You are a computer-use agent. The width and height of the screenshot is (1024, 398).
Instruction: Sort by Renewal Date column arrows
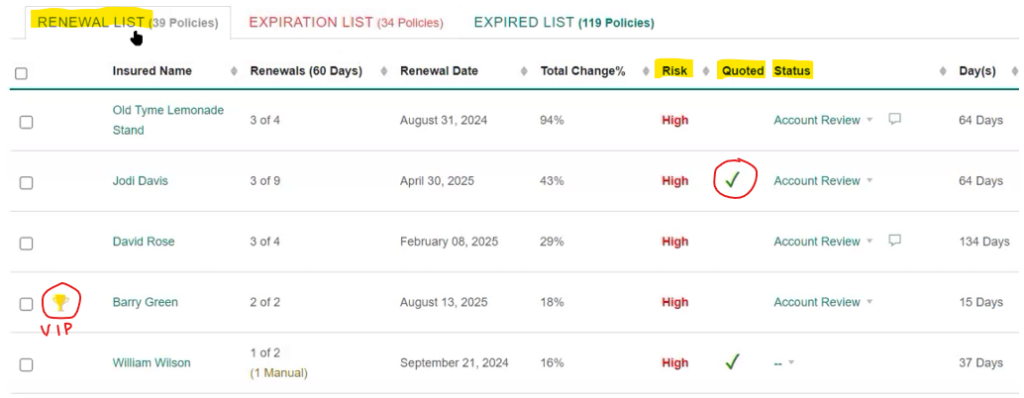pyautogui.click(x=524, y=71)
